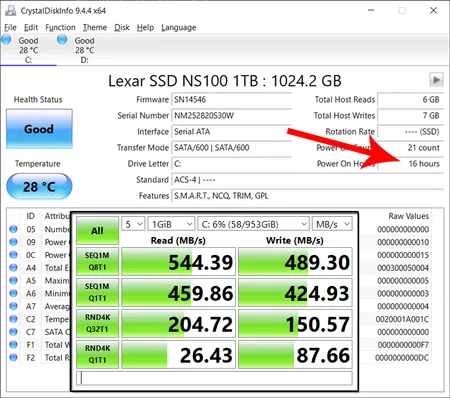
Task: Click the Total Host Writes value 7 GB
Action: tap(410, 115)
